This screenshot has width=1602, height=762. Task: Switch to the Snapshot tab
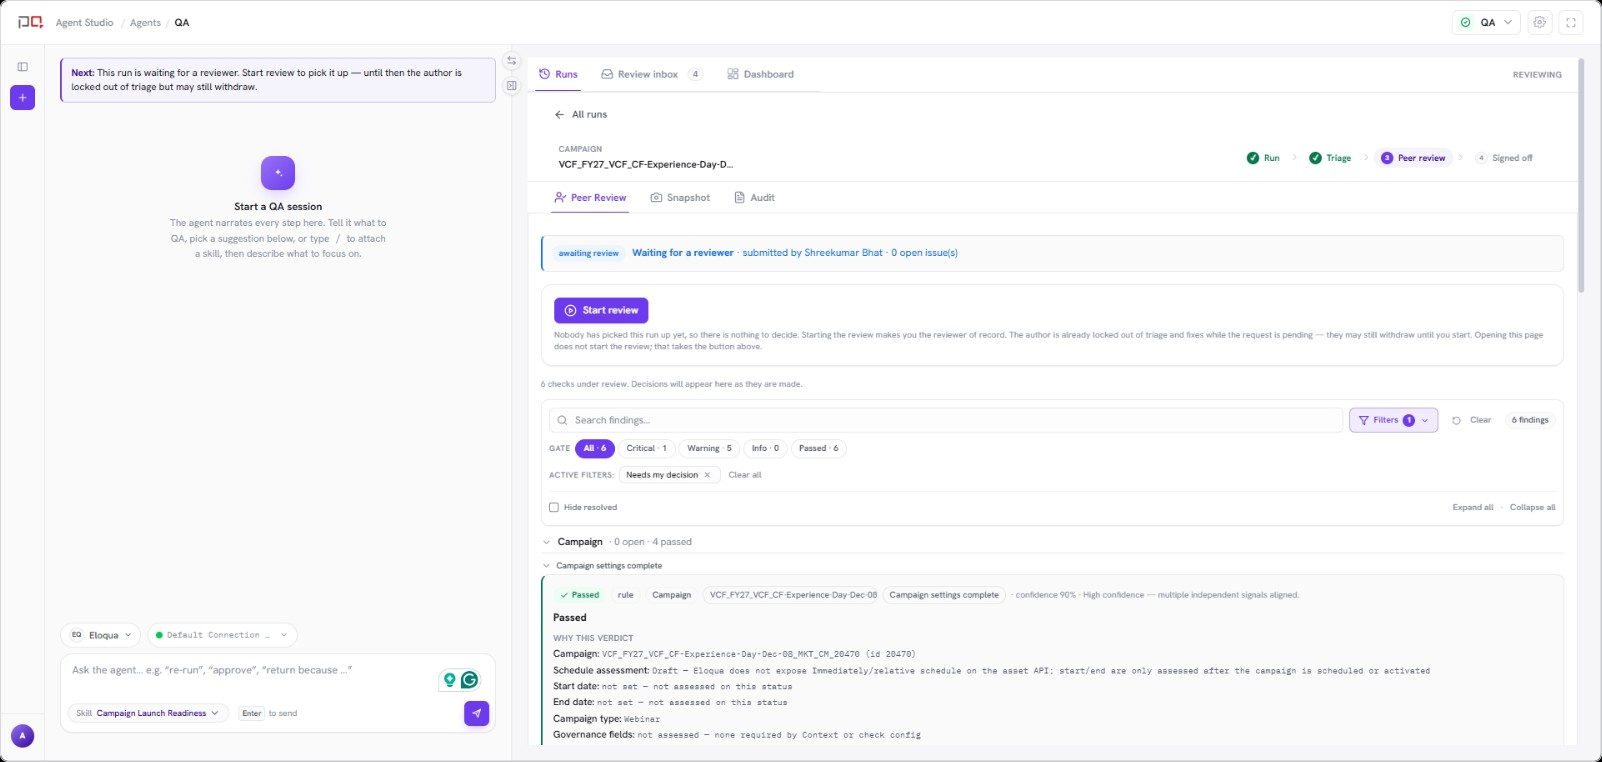[680, 198]
